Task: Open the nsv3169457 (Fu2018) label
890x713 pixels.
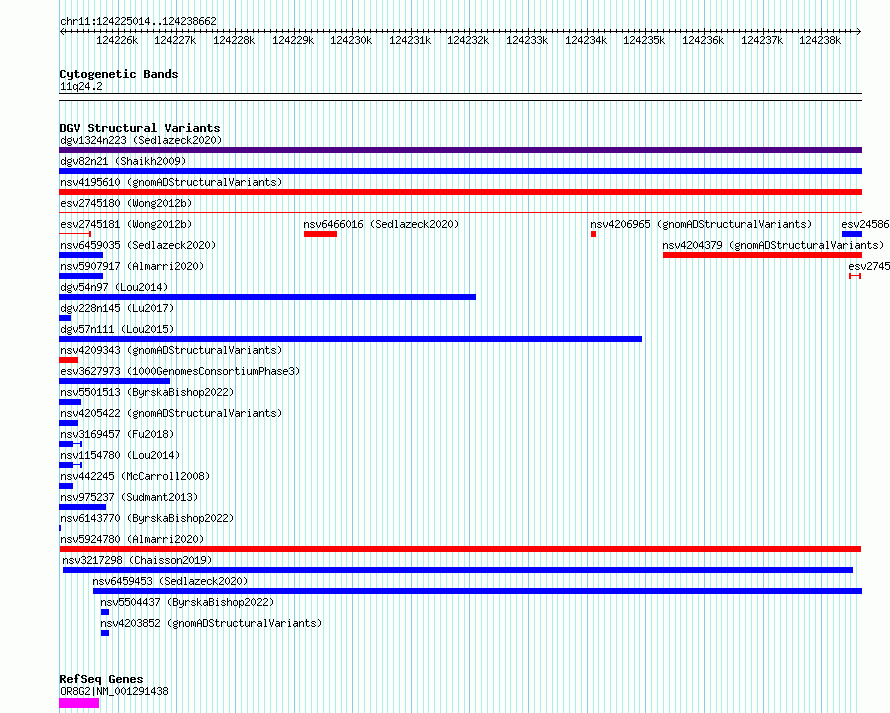Action: 117,434
